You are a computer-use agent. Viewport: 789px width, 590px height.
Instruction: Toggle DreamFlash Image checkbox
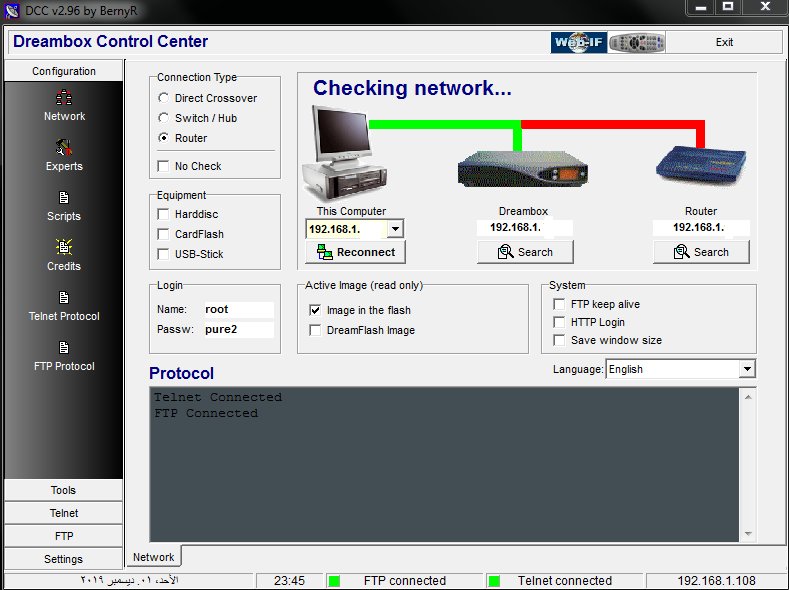click(315, 330)
